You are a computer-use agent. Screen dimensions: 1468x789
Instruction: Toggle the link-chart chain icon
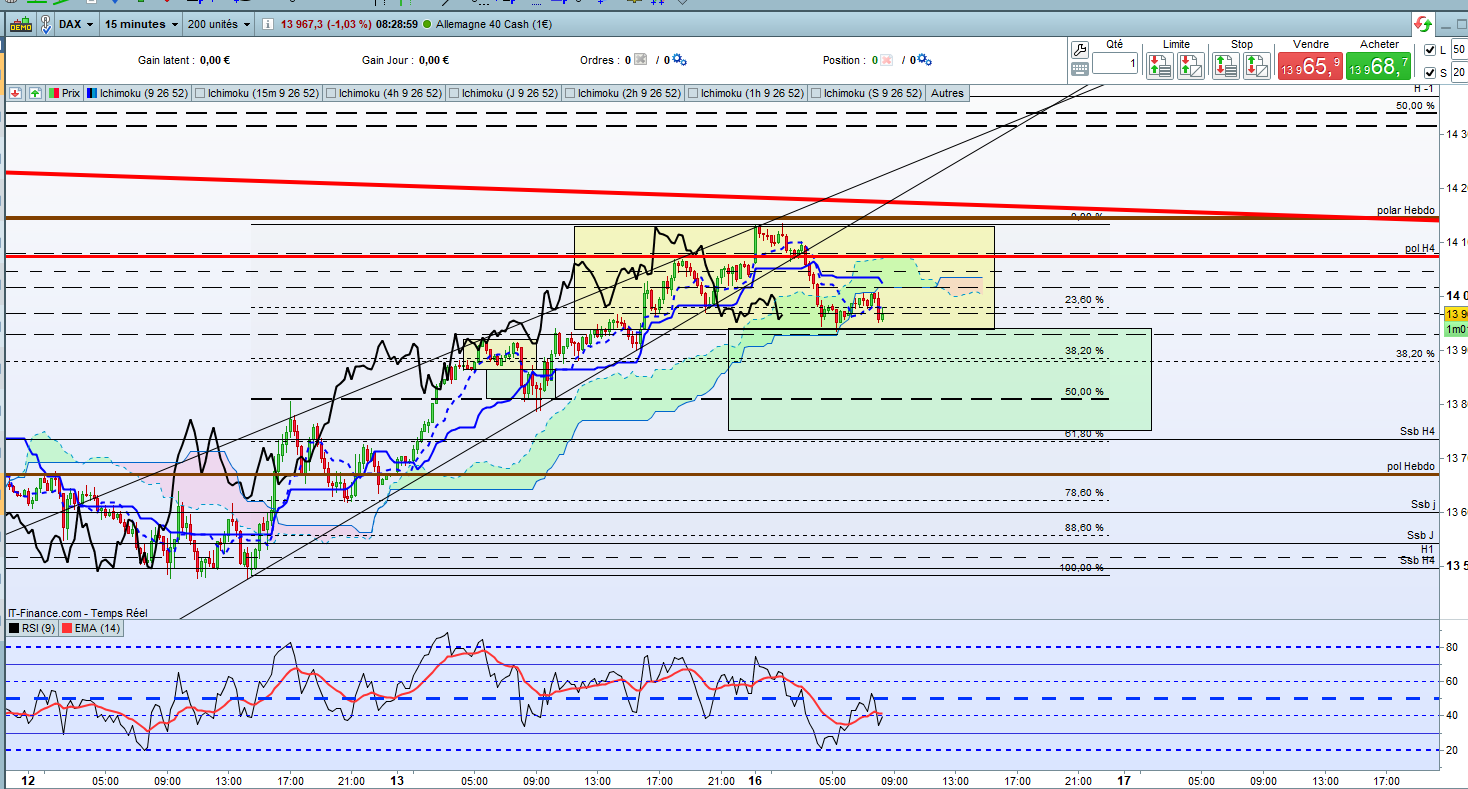(x=46, y=23)
